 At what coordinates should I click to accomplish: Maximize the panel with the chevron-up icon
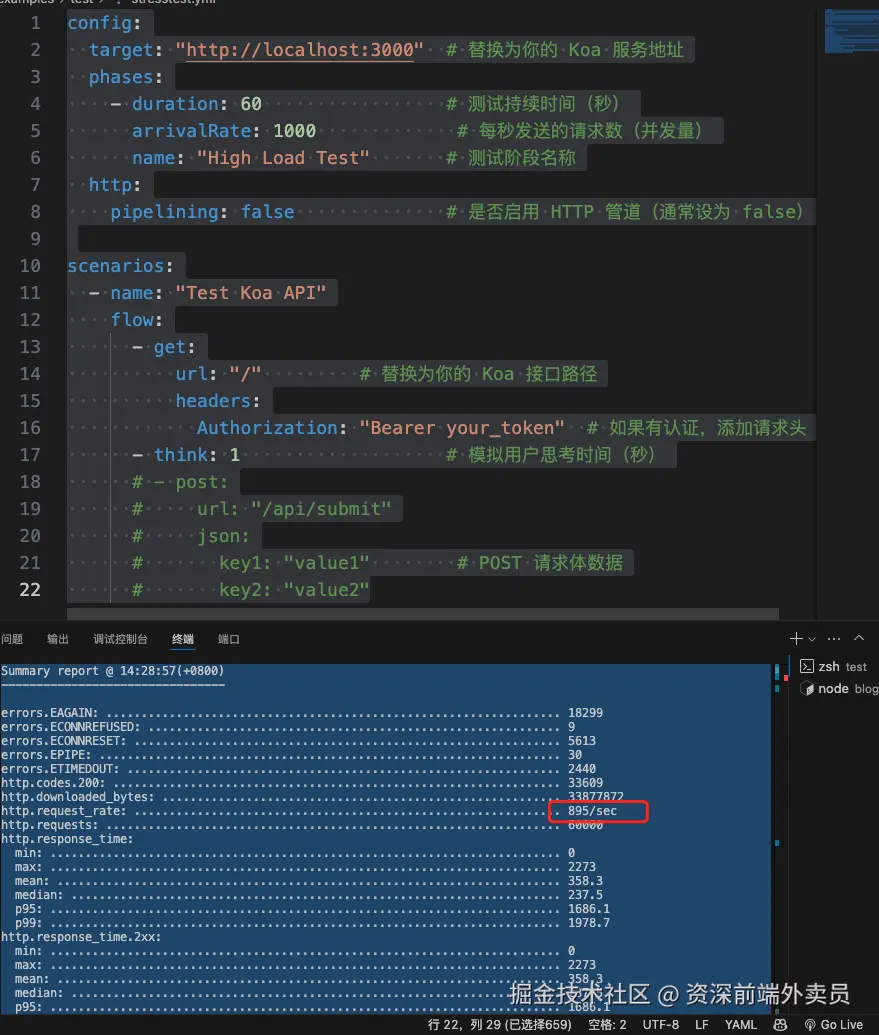click(x=859, y=638)
